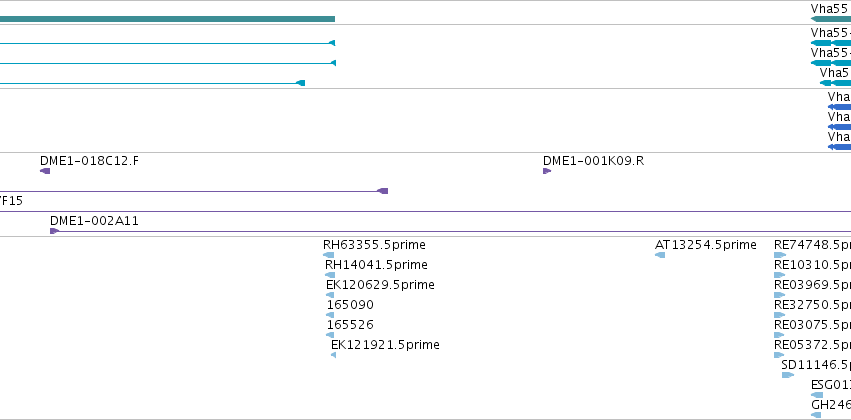The image size is (851, 420).
Task: Select the arrow glyph under GH246
Action: tap(816, 415)
